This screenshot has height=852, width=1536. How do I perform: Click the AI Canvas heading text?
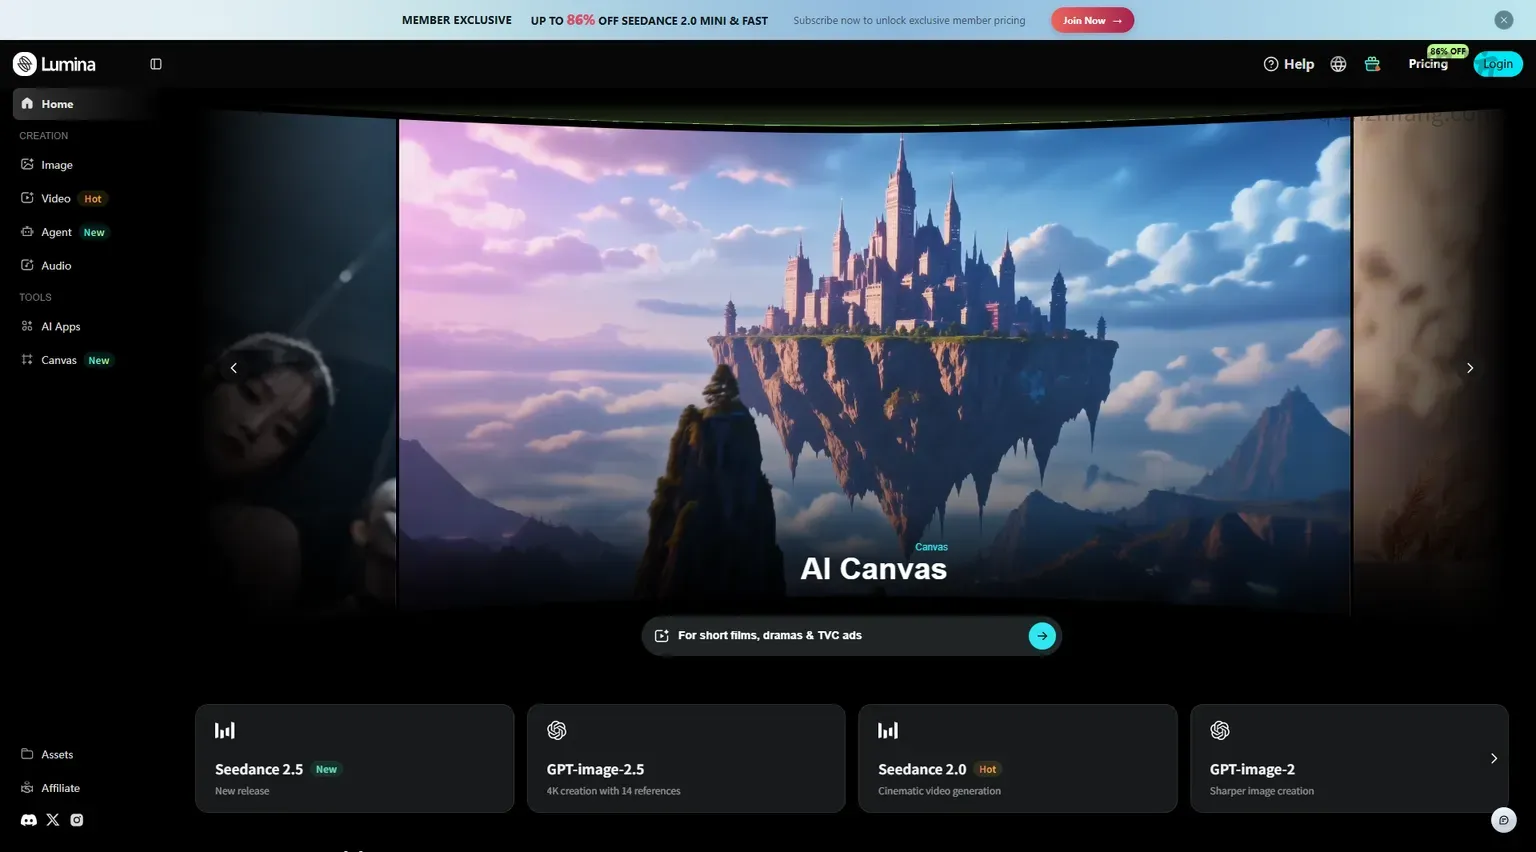pyautogui.click(x=873, y=569)
